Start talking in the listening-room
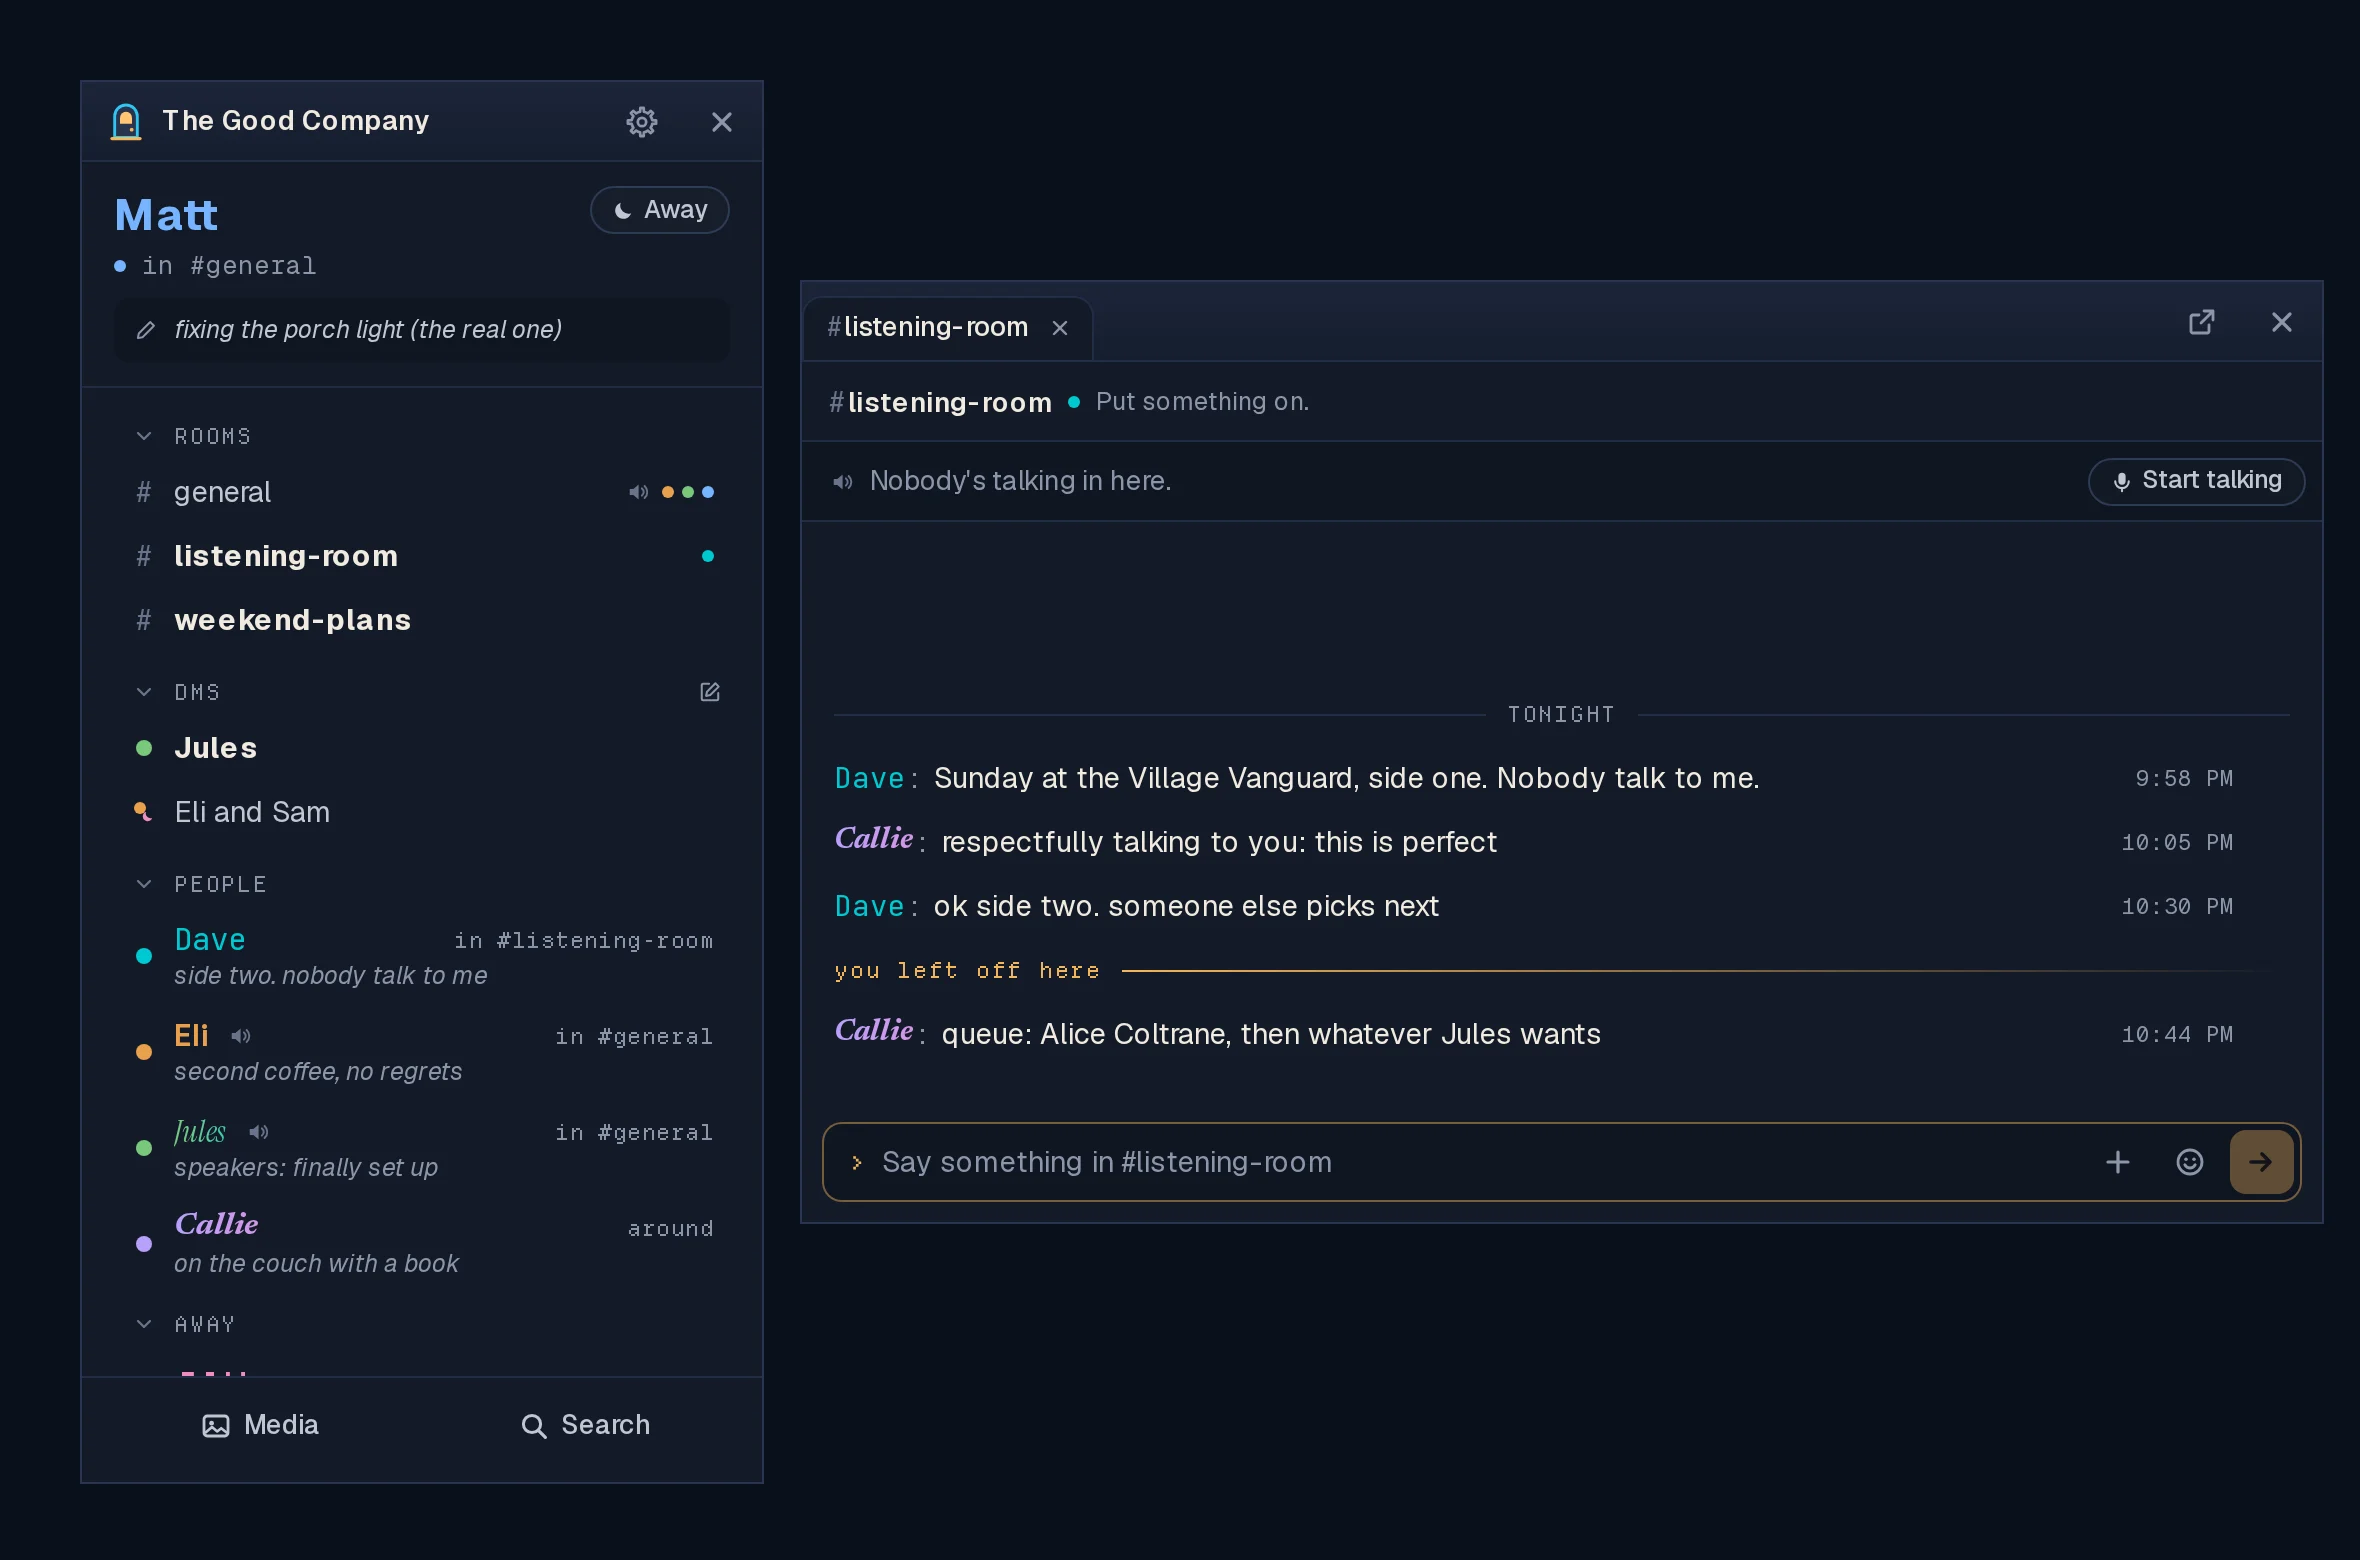The image size is (2360, 1560). tap(2196, 481)
